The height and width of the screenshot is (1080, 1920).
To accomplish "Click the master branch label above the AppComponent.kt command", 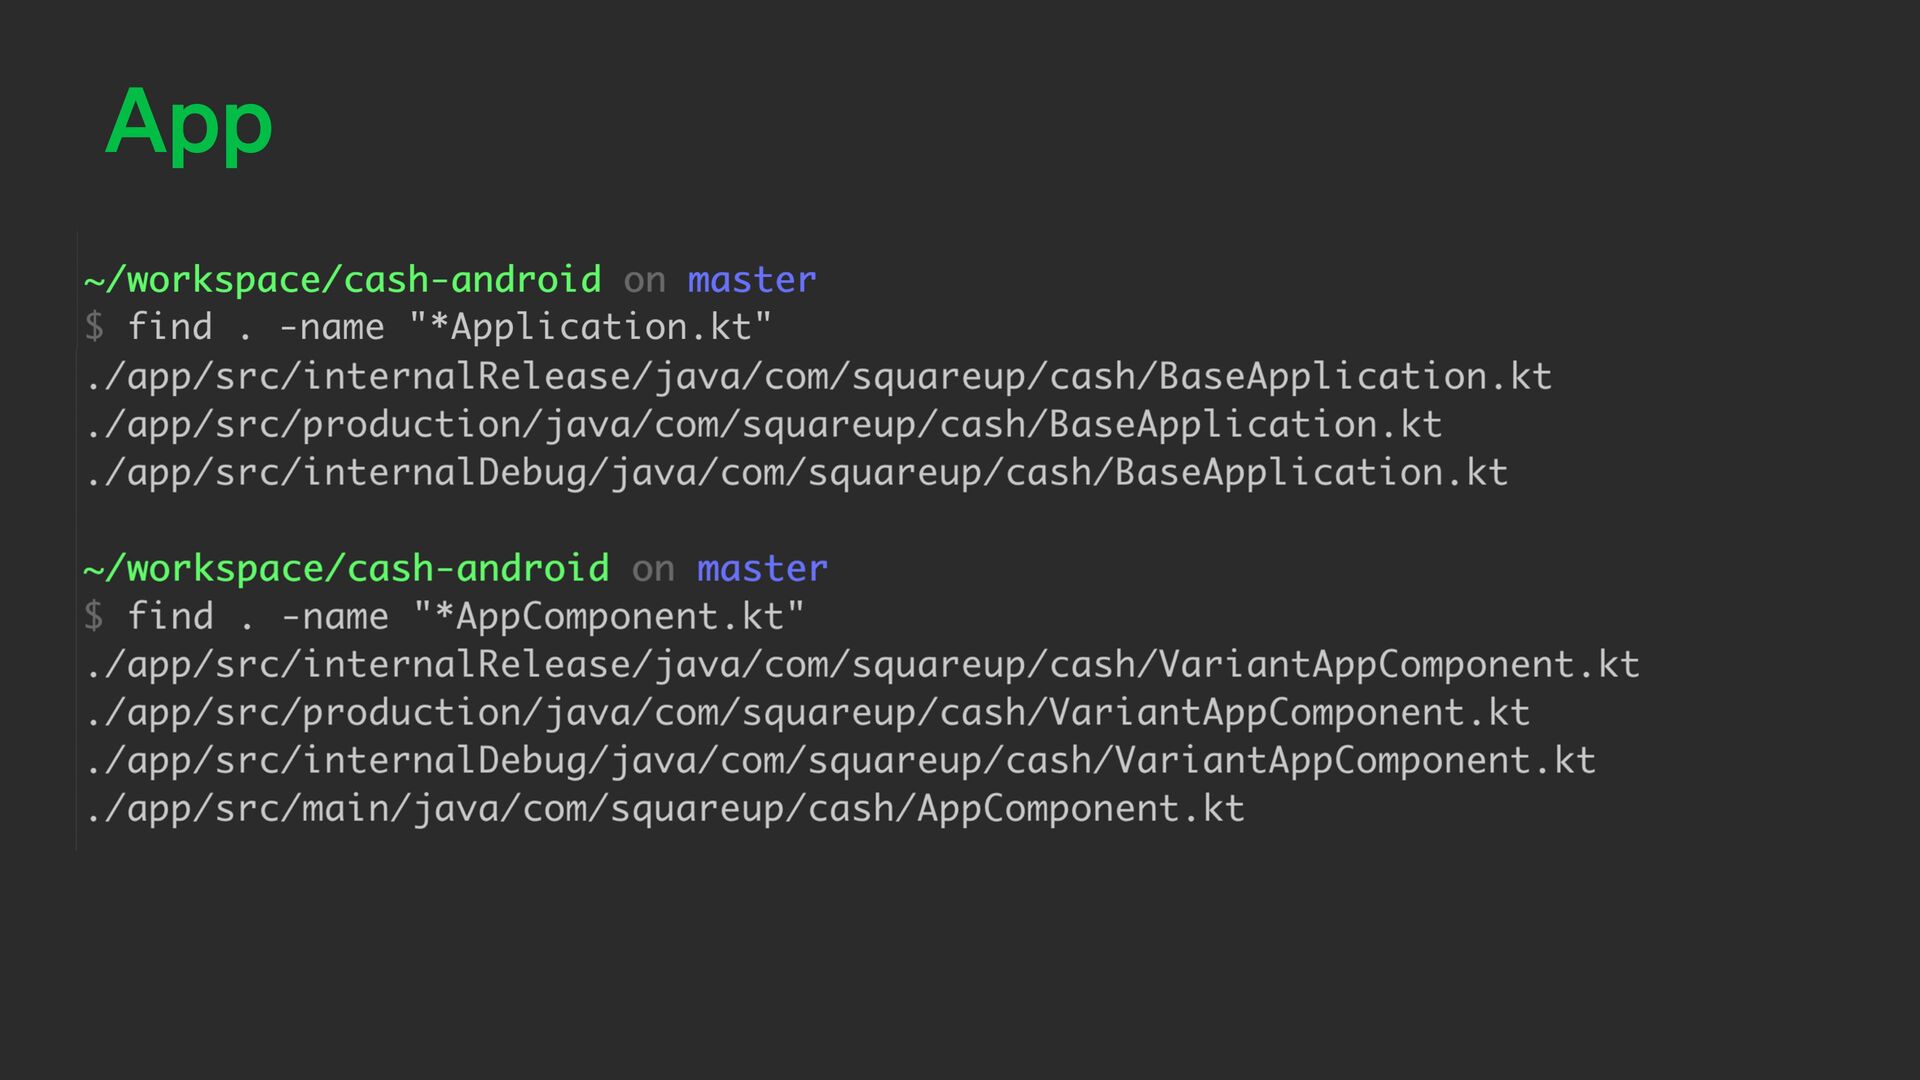I will tap(762, 568).
